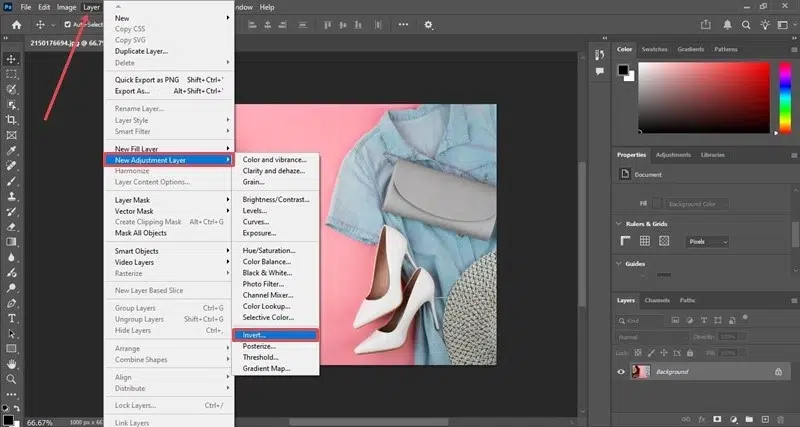Open the Discover lightbulb icon

pyautogui.click(x=765, y=24)
